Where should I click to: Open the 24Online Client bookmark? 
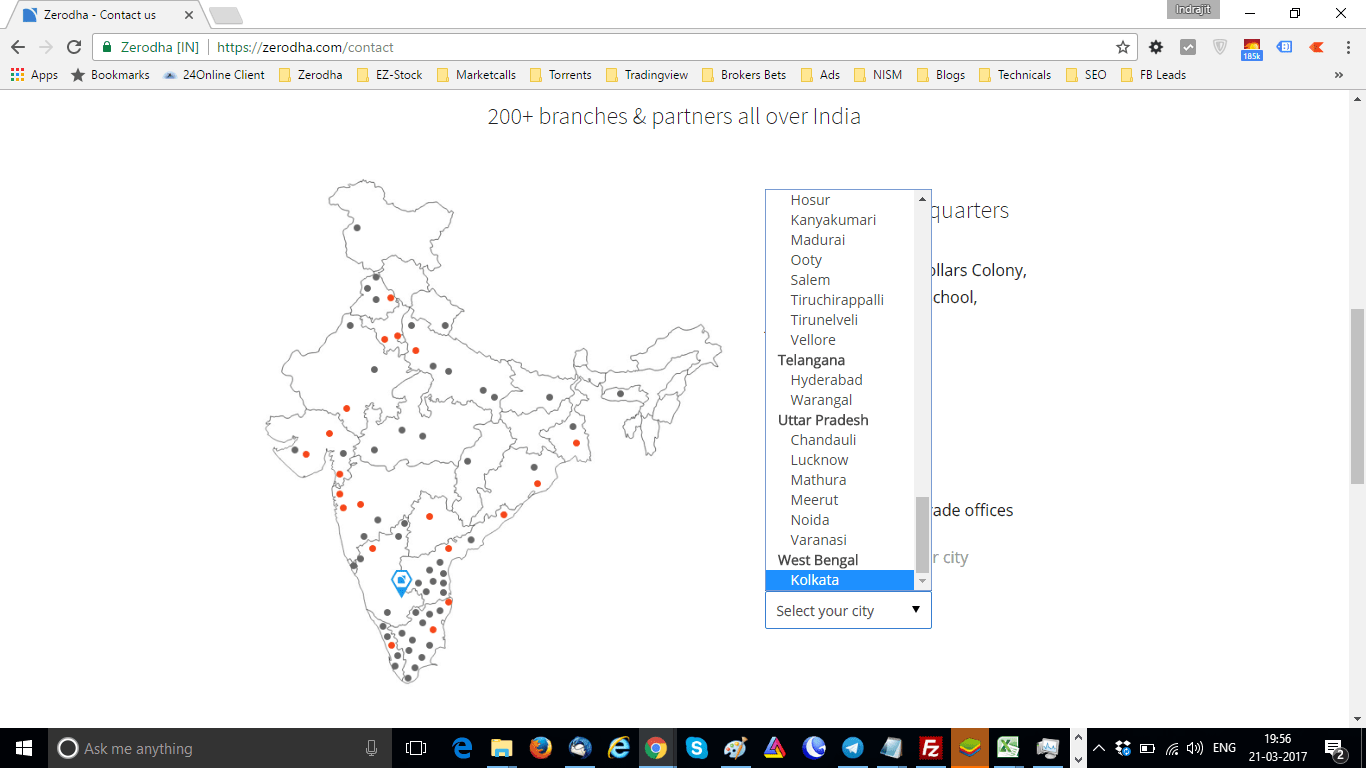tap(214, 75)
